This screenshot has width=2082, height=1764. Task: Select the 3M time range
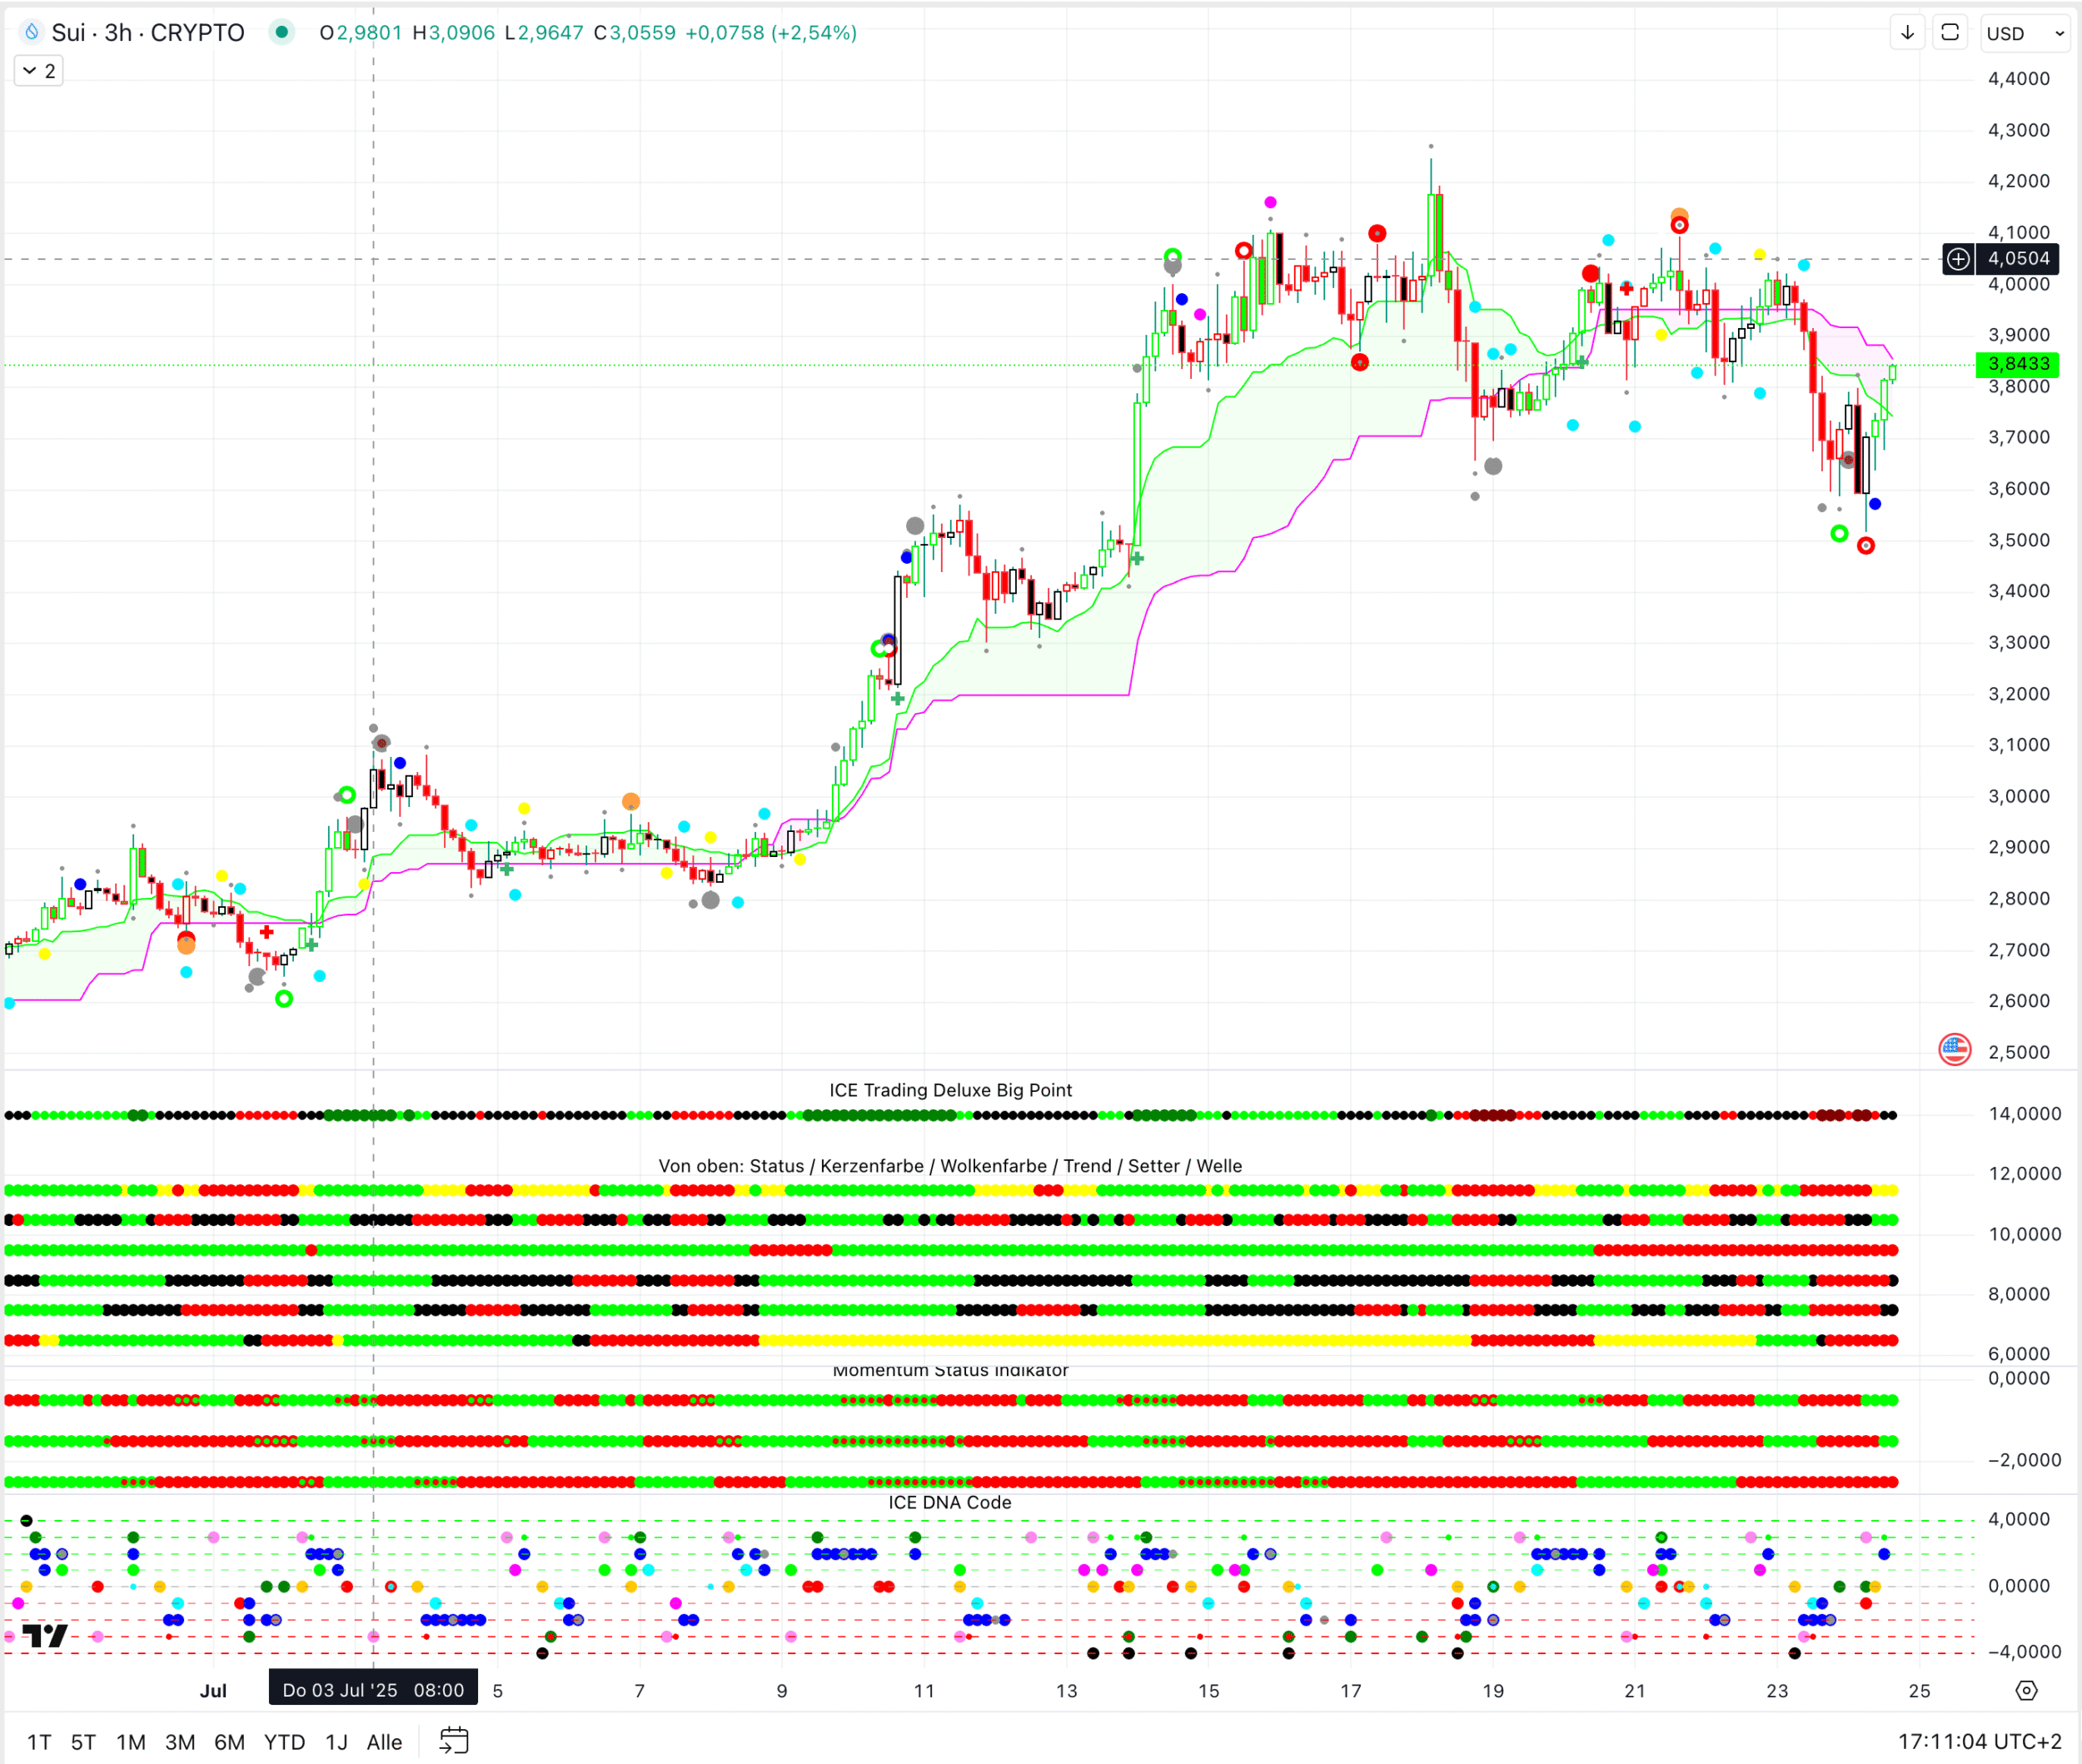[x=180, y=1742]
